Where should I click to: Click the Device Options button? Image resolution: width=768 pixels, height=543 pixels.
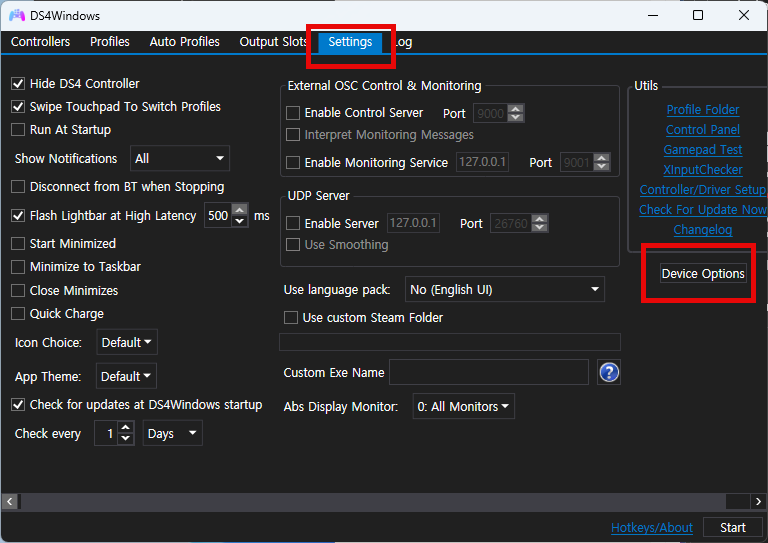point(703,273)
